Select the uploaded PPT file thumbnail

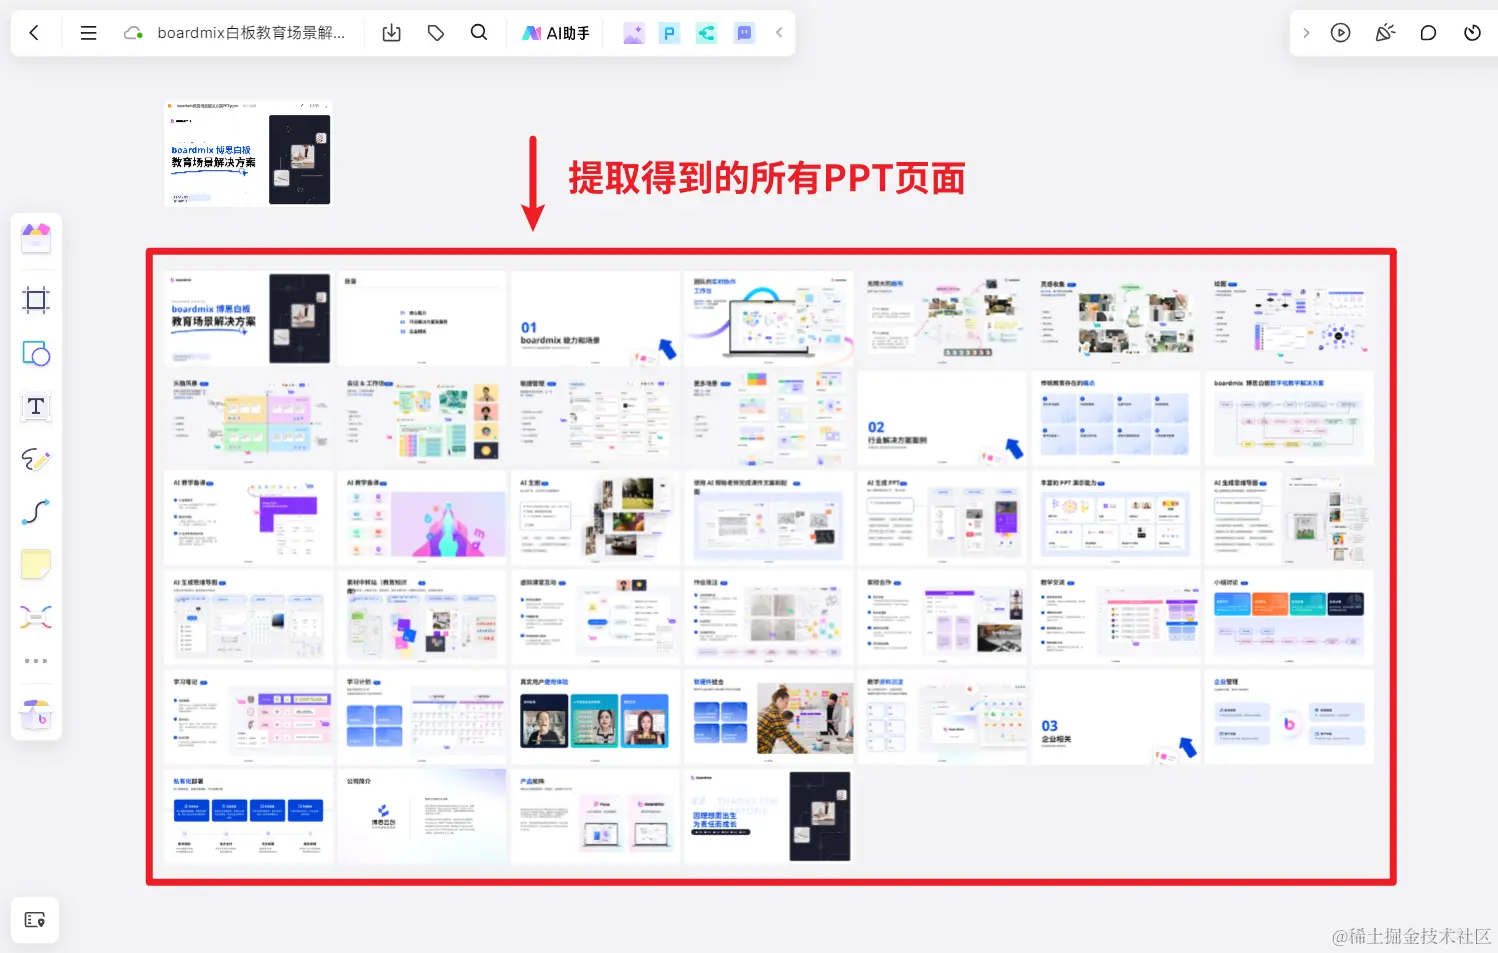248,153
